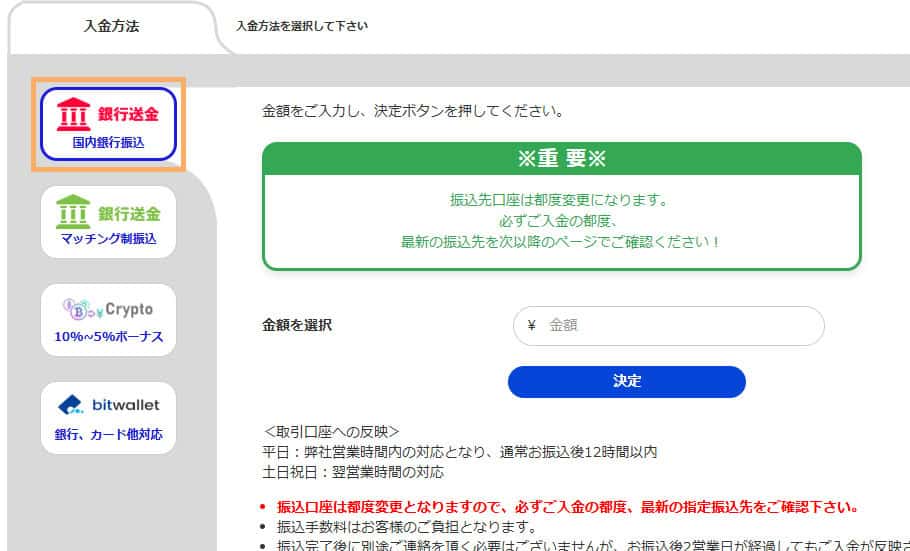Click the line starting 平日：弊社営業時間内の対応
Screen dimensions: 910x551
[x=460, y=452]
